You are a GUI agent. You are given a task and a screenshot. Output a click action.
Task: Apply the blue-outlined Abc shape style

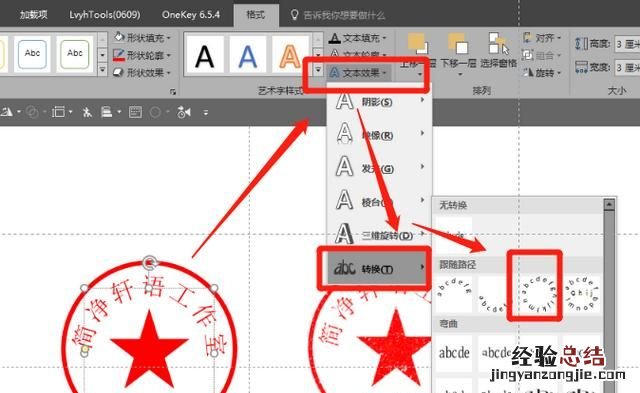32,53
